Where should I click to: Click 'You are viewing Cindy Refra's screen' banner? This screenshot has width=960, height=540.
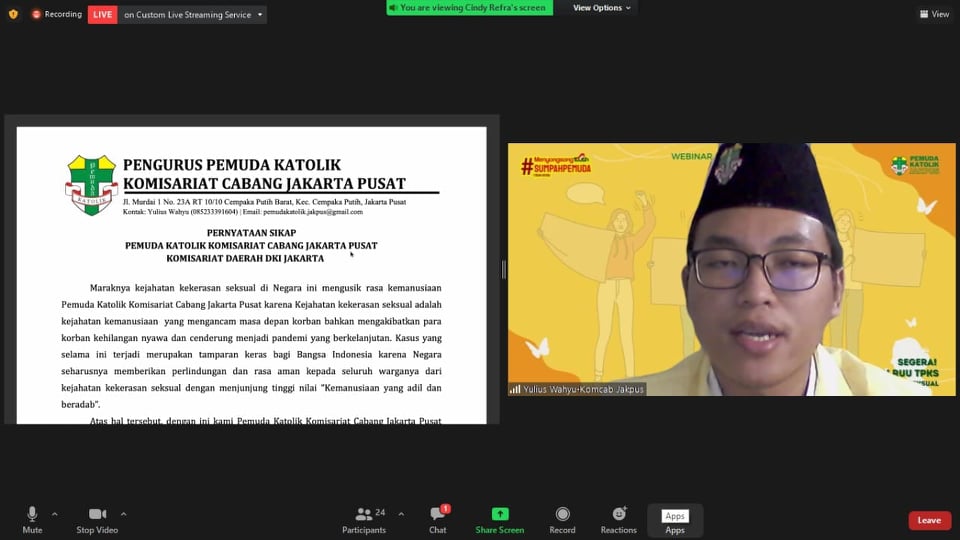click(470, 8)
